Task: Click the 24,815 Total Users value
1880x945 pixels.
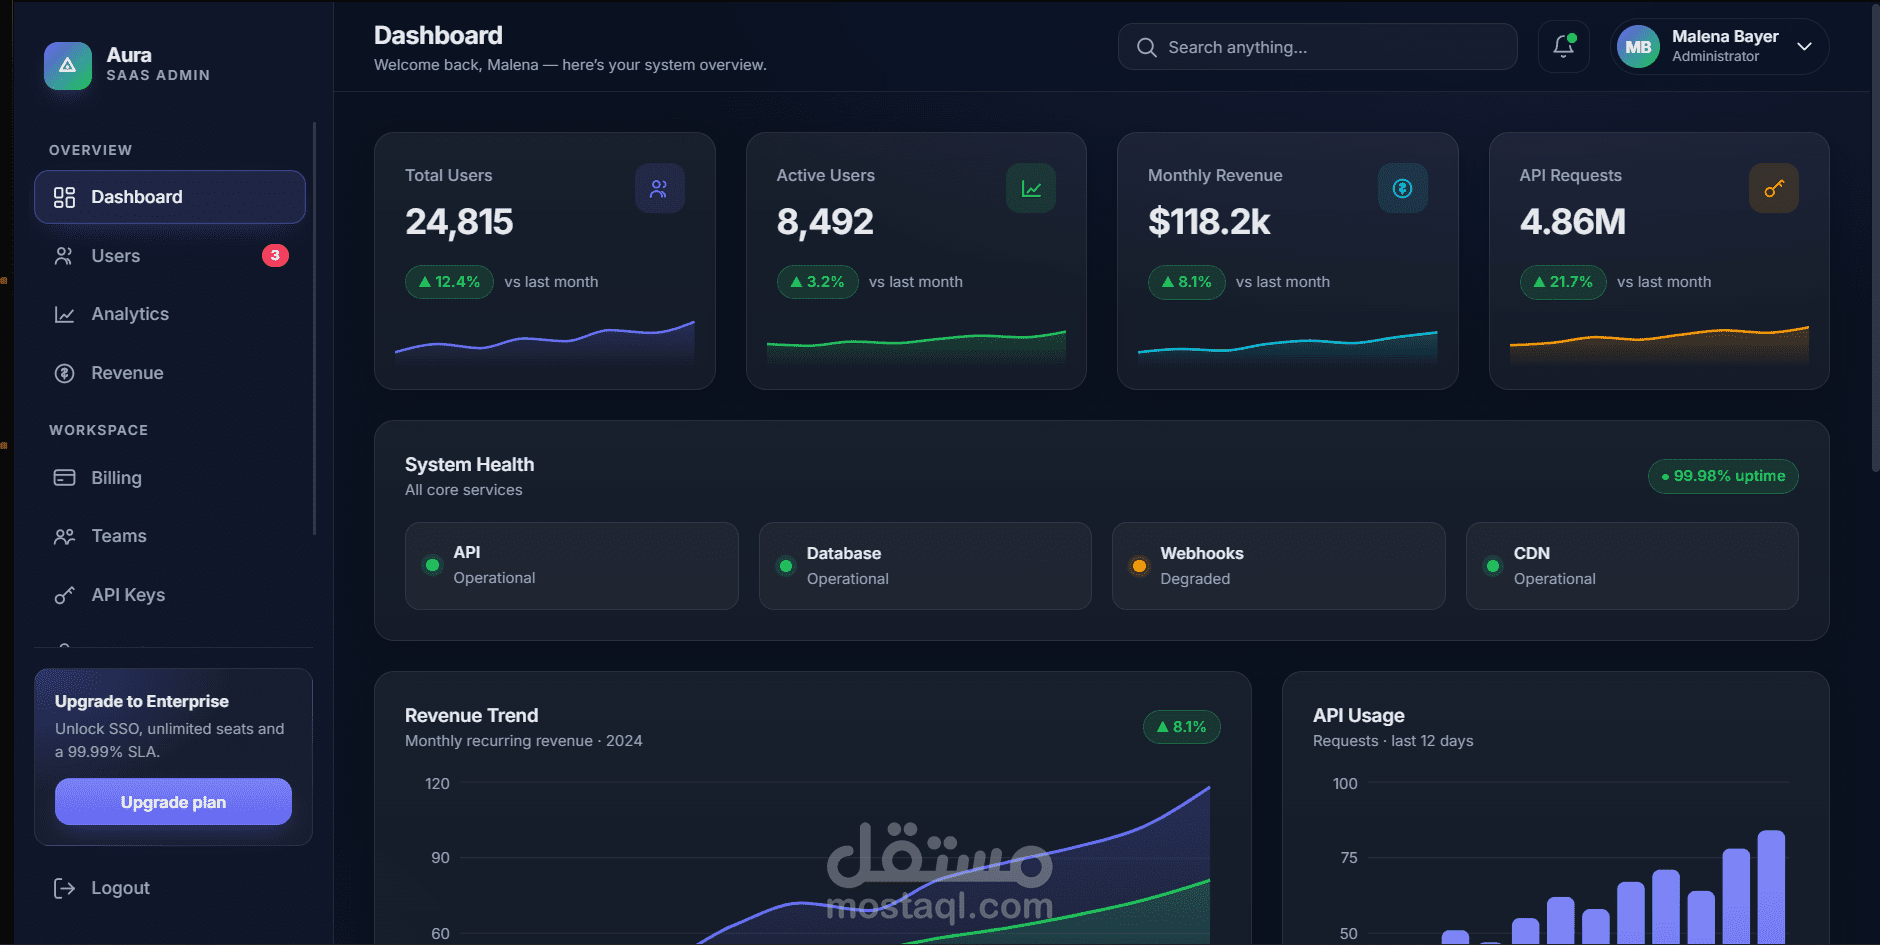Action: click(459, 222)
